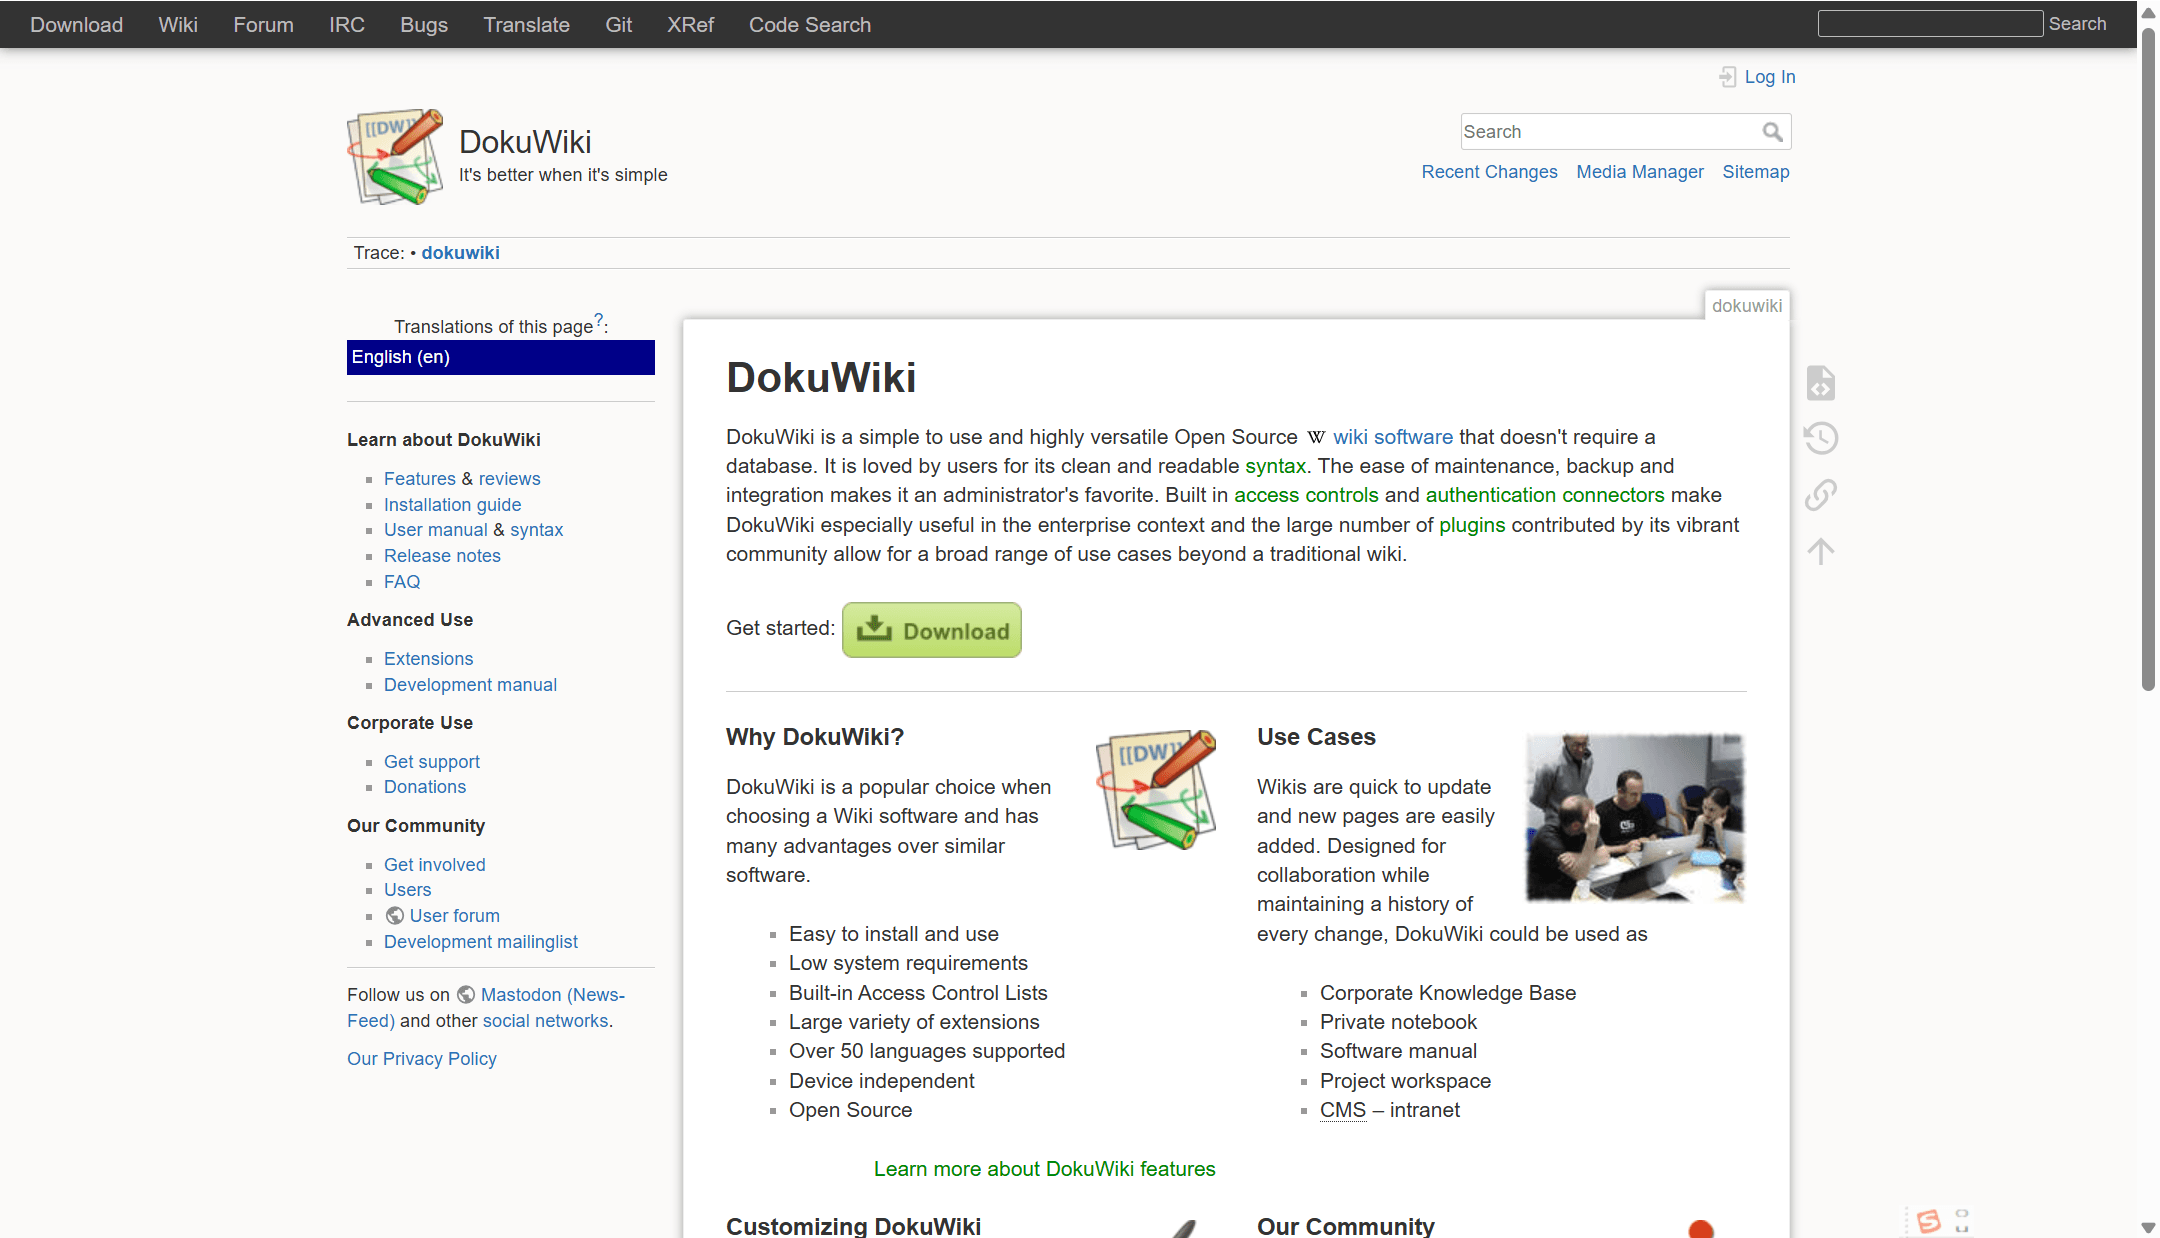Open XRef in the top navigation bar
The image size is (2160, 1238).
690,25
